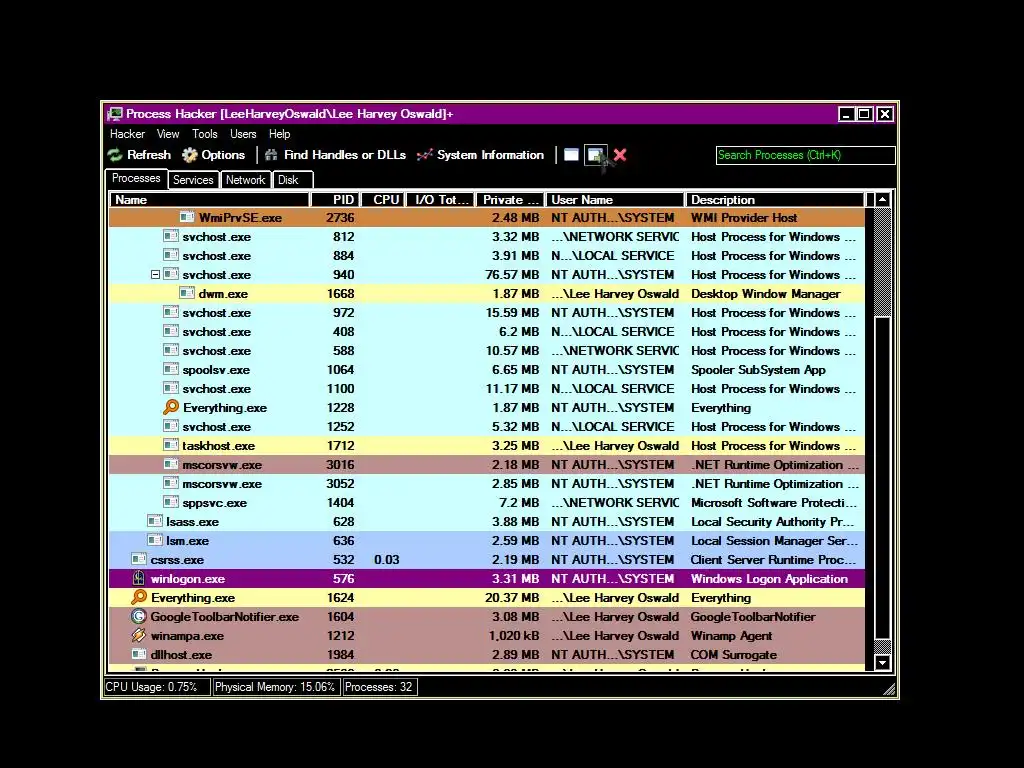Click Windows Logon Application description text
Viewport: 1024px width, 768px height.
coord(769,579)
